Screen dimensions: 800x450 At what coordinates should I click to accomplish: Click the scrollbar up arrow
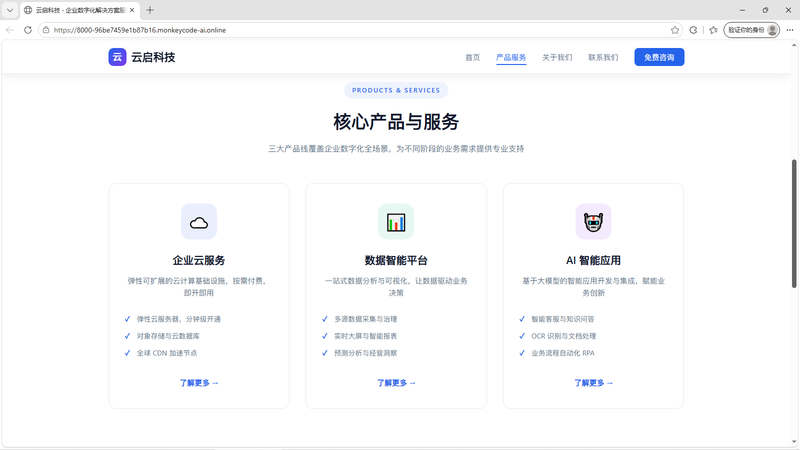pos(794,45)
